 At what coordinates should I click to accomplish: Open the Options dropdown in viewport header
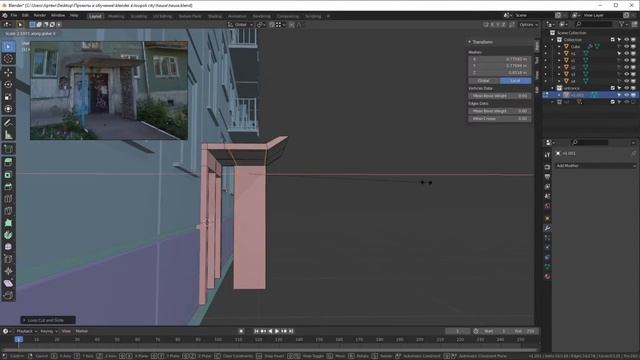[528, 24]
